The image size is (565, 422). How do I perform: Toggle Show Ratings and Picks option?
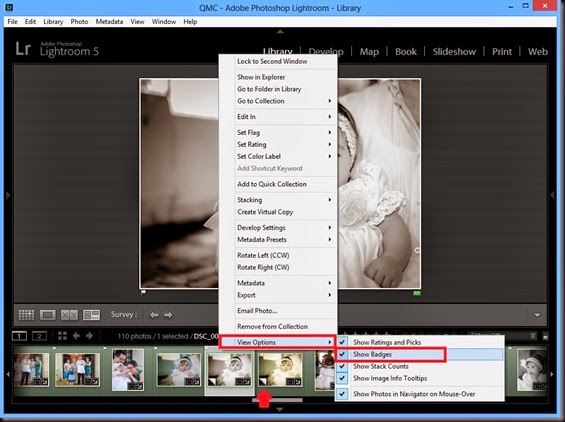[x=420, y=342]
